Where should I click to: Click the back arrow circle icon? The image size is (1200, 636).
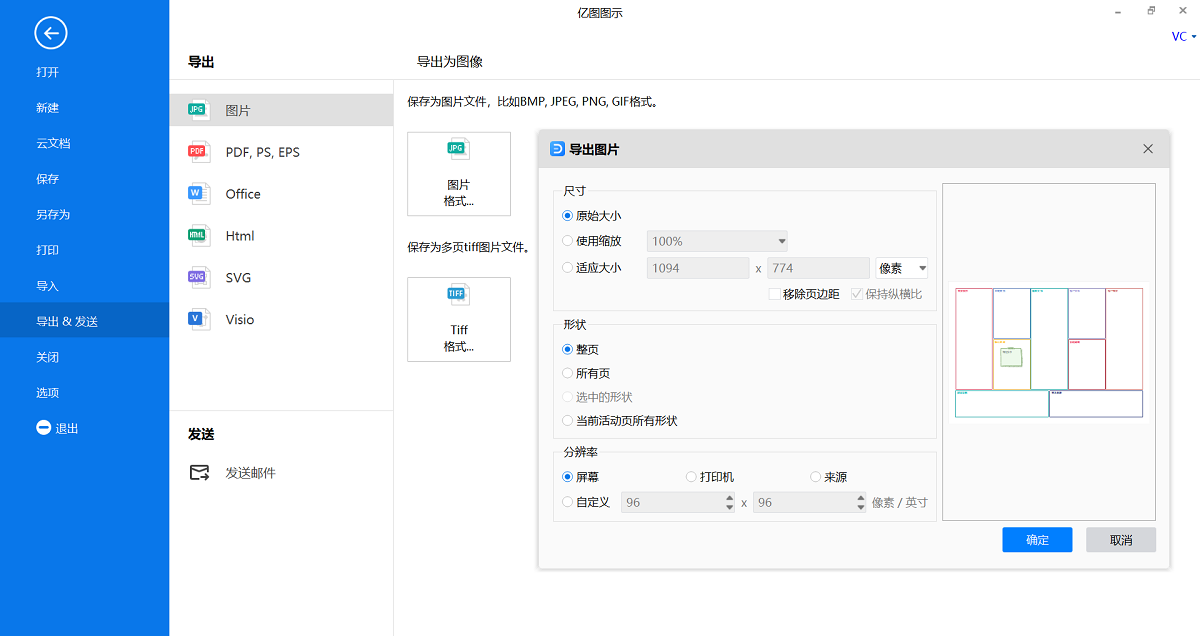[51, 33]
